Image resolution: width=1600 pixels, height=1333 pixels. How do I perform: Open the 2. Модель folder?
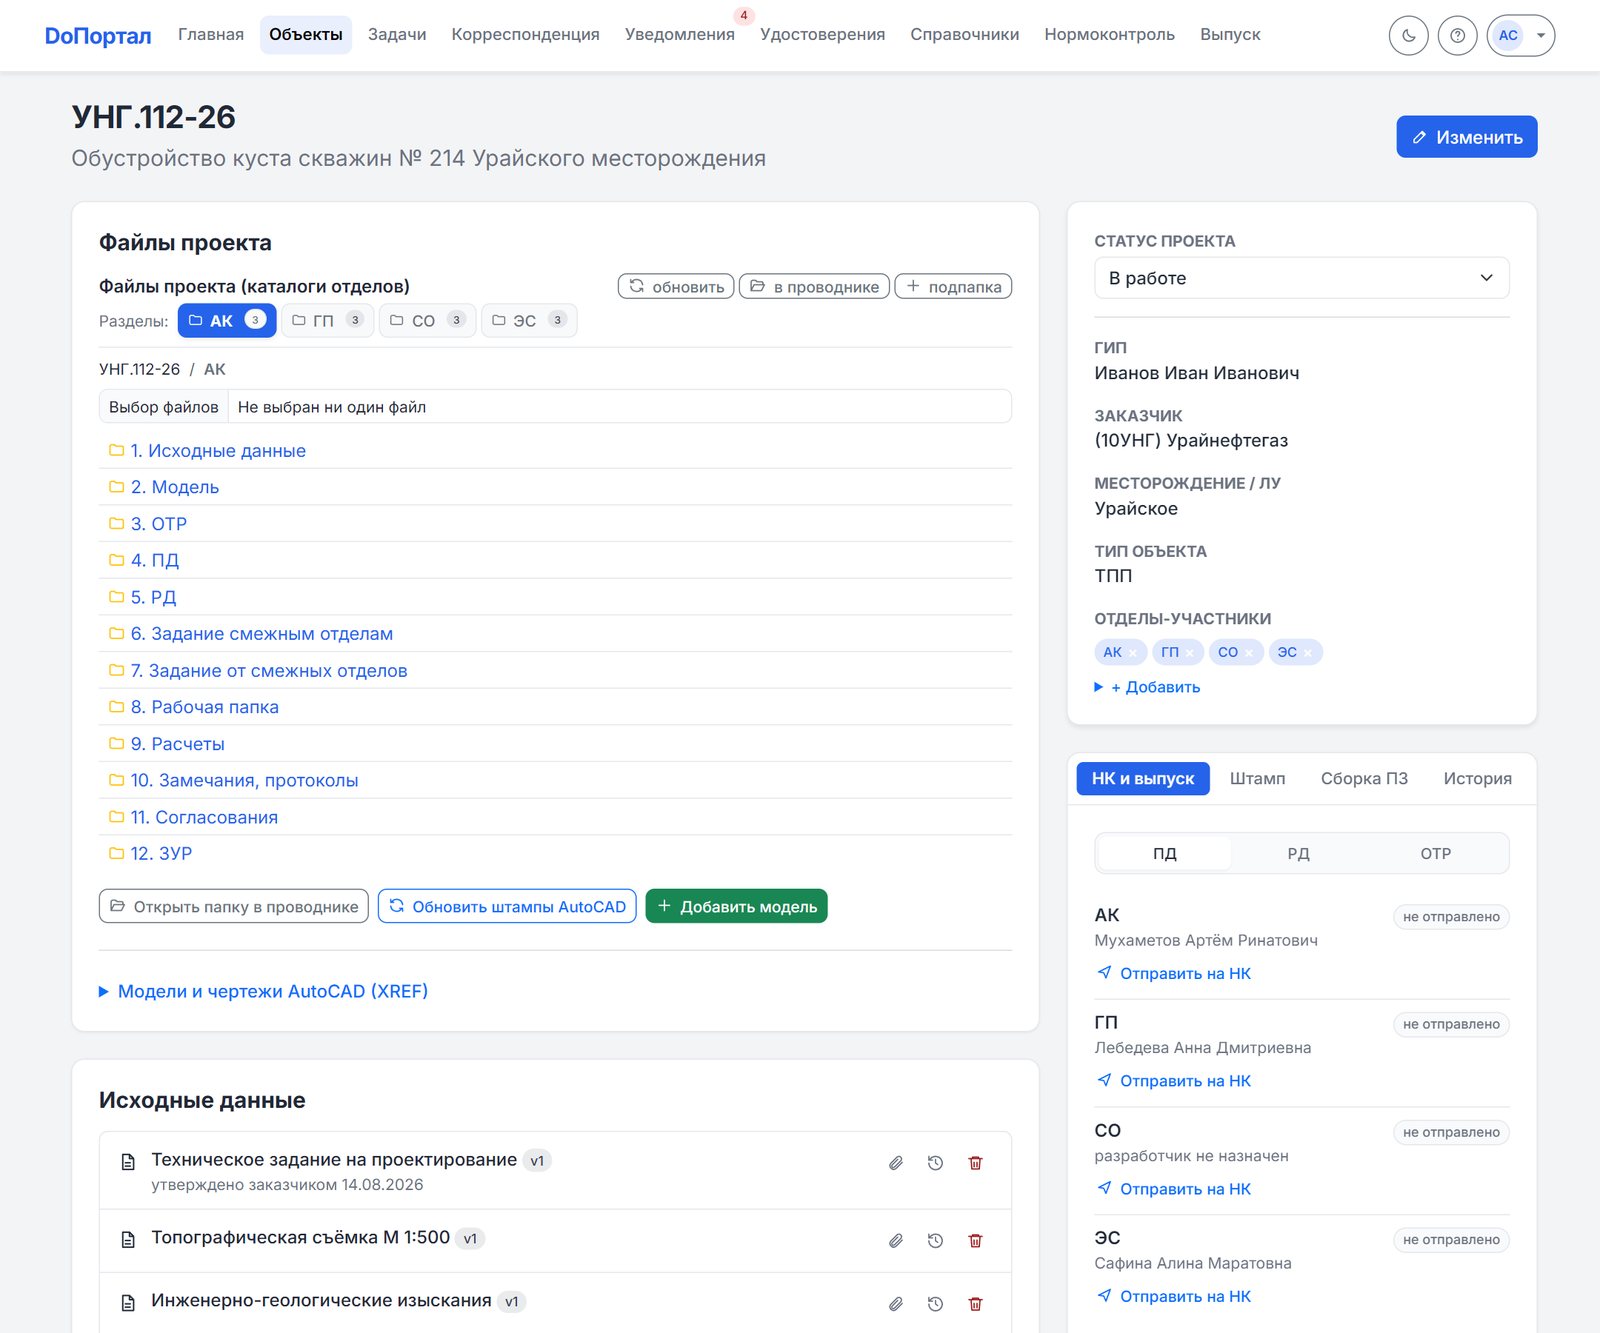click(x=175, y=487)
